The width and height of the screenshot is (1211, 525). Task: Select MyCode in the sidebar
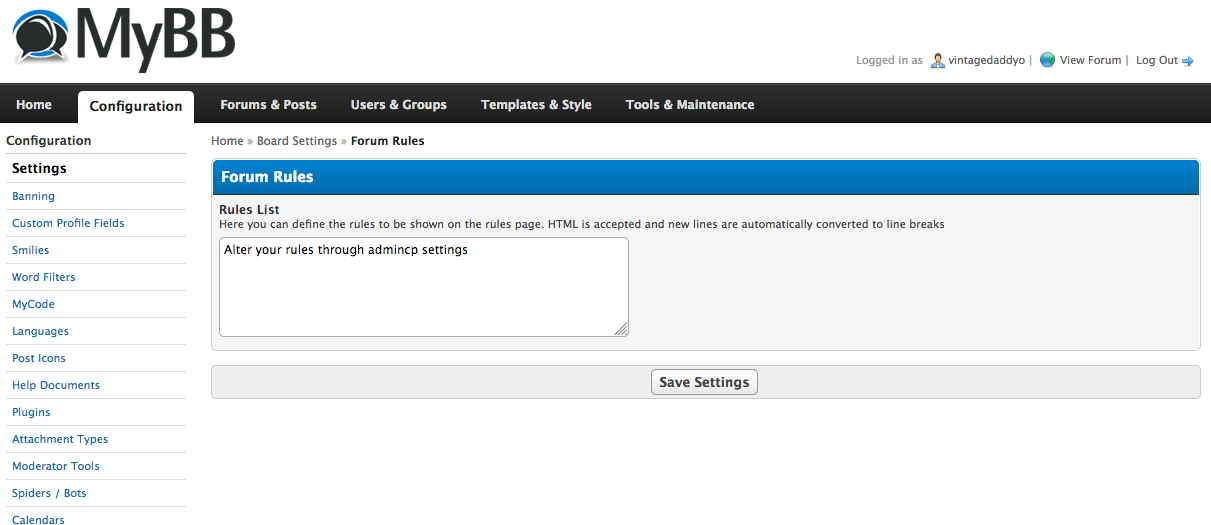33,304
